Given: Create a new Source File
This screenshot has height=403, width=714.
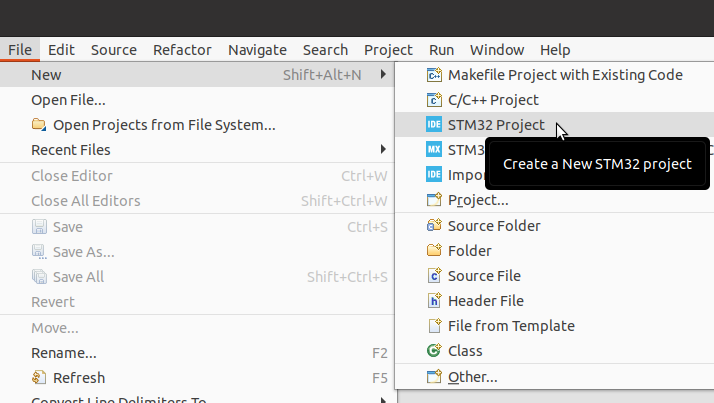Looking at the screenshot, I should click(555, 276).
